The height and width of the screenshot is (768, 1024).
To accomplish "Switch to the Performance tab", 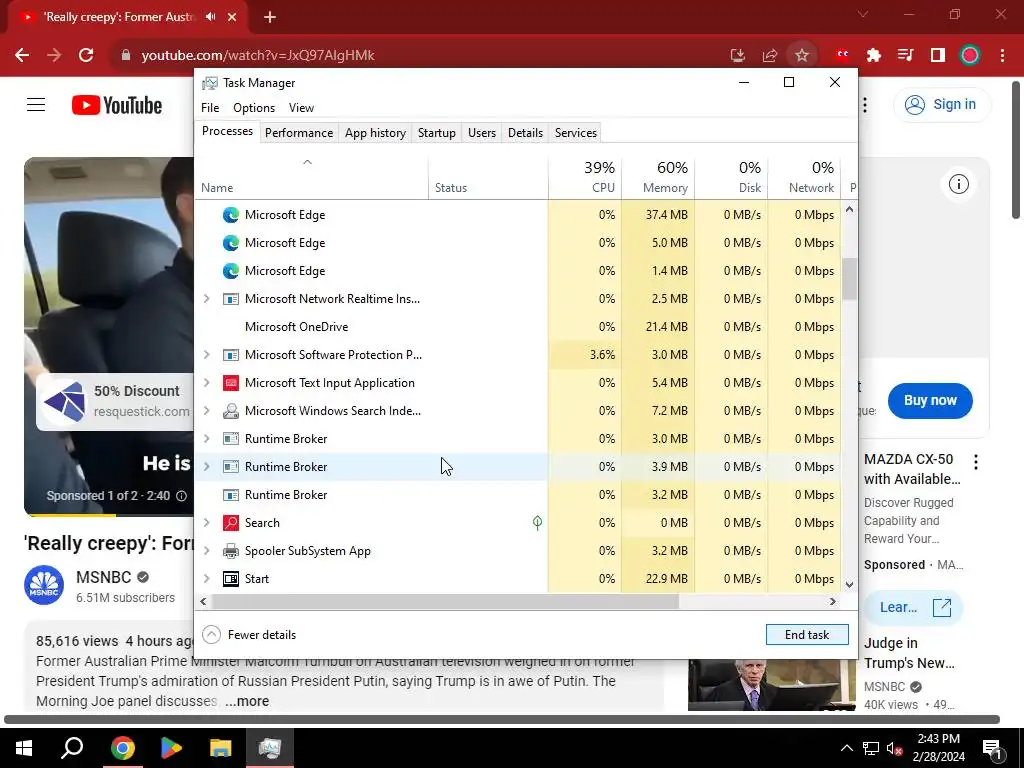I will coord(298,133).
